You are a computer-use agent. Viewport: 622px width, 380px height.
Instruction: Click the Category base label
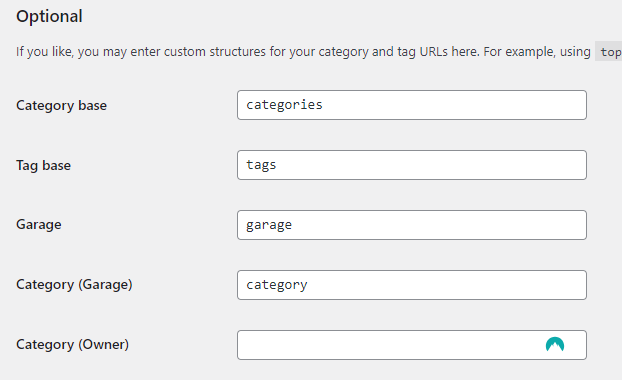[x=61, y=106]
